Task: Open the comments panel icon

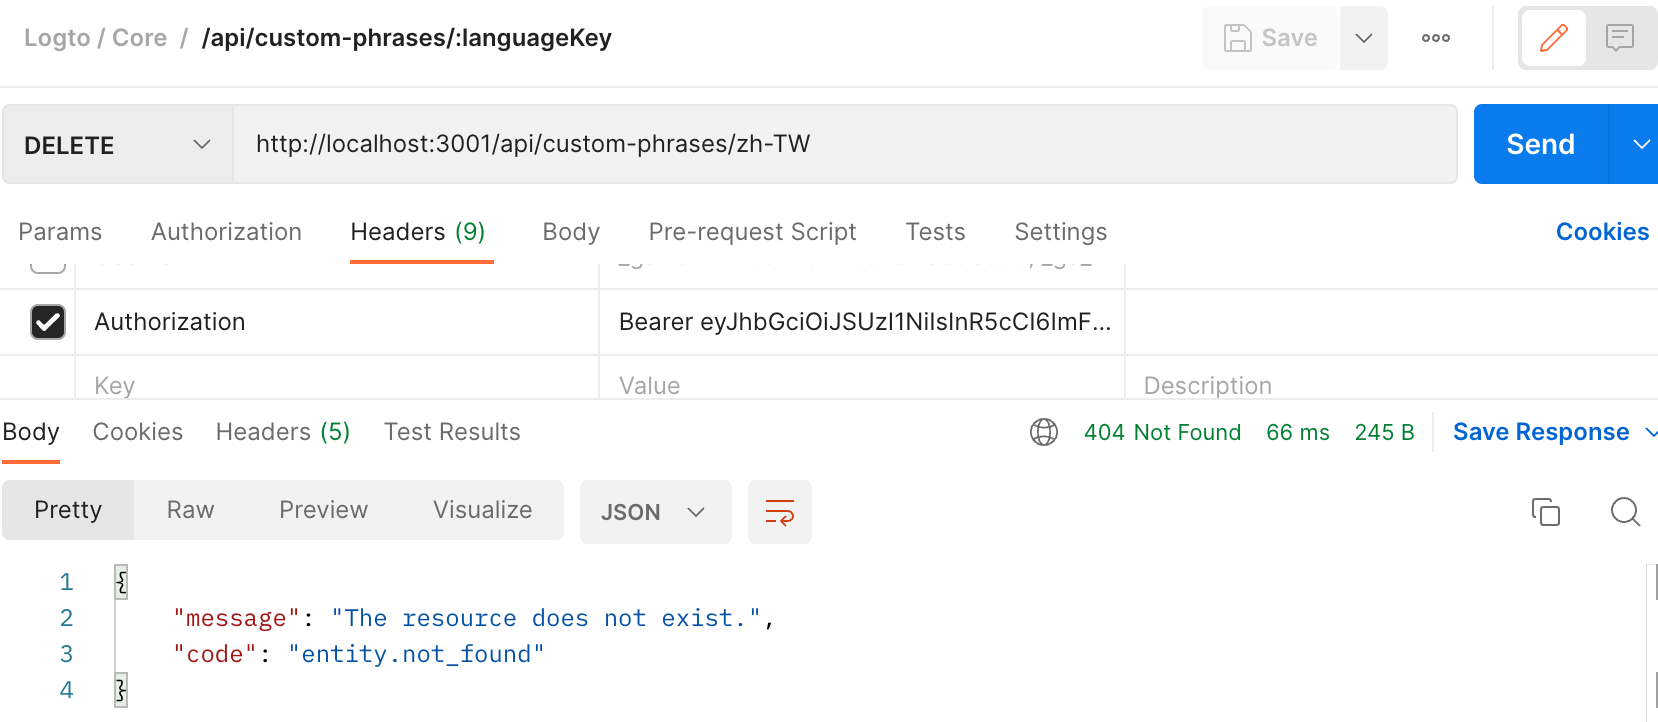Action: 1619,38
